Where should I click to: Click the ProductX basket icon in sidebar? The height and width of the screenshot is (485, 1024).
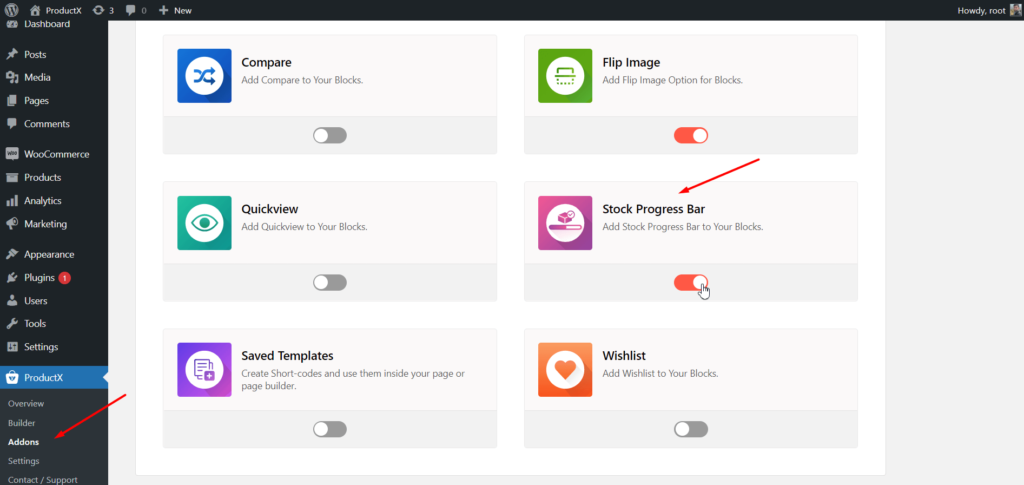(12, 377)
